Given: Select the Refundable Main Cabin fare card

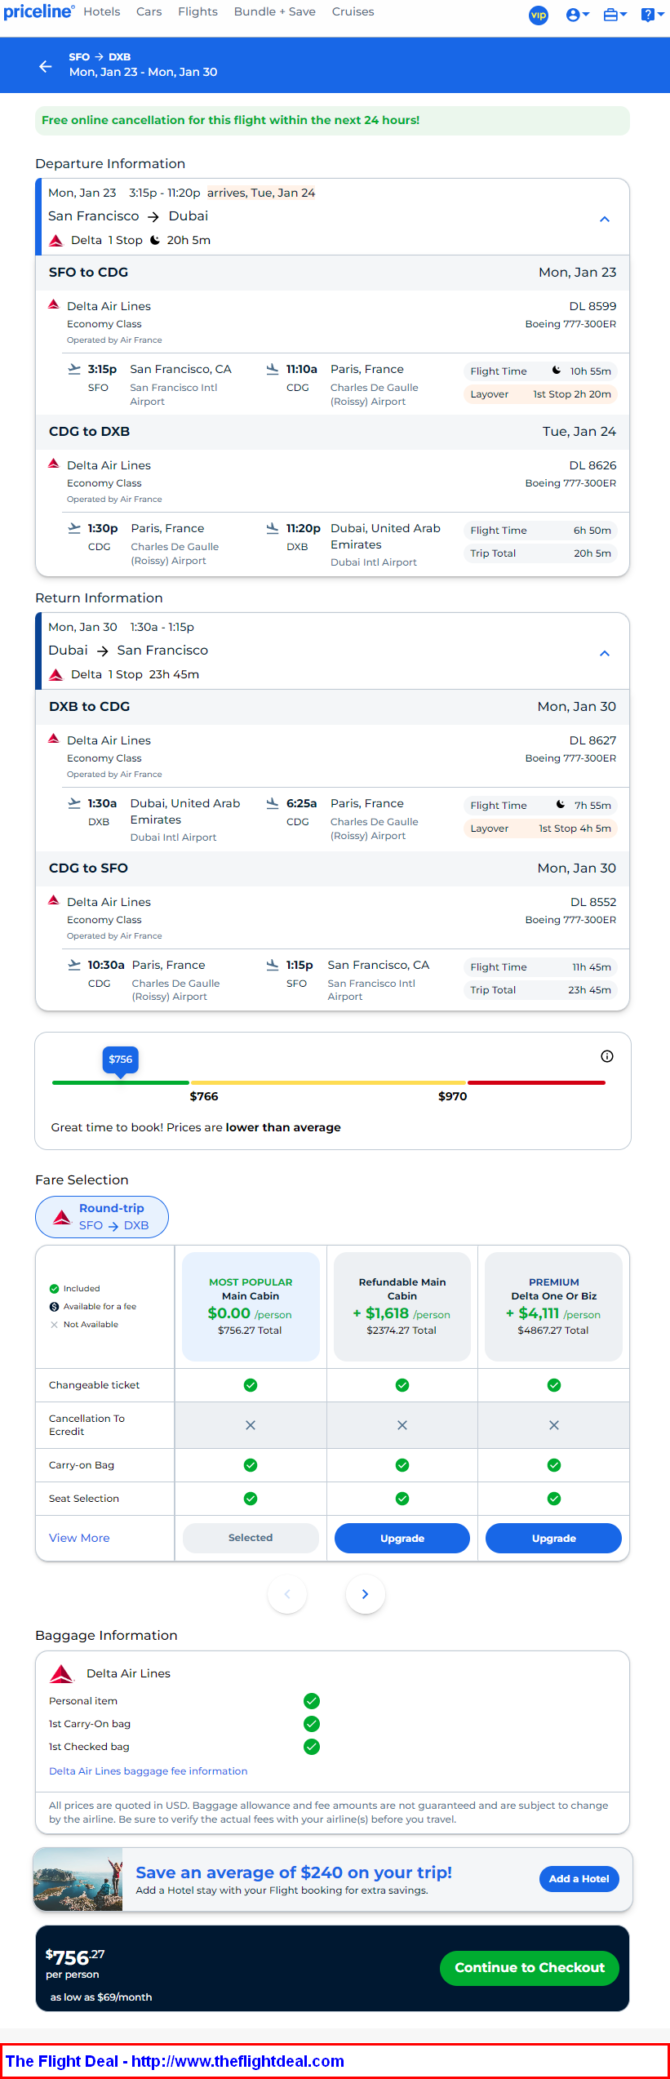Looking at the screenshot, I should 402,1306.
